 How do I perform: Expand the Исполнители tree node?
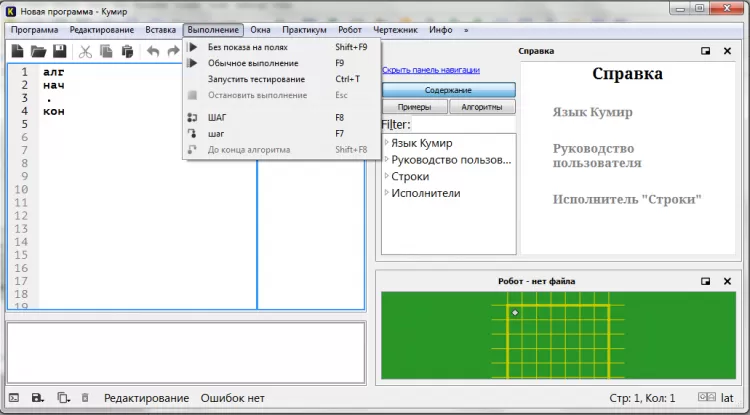click(386, 192)
